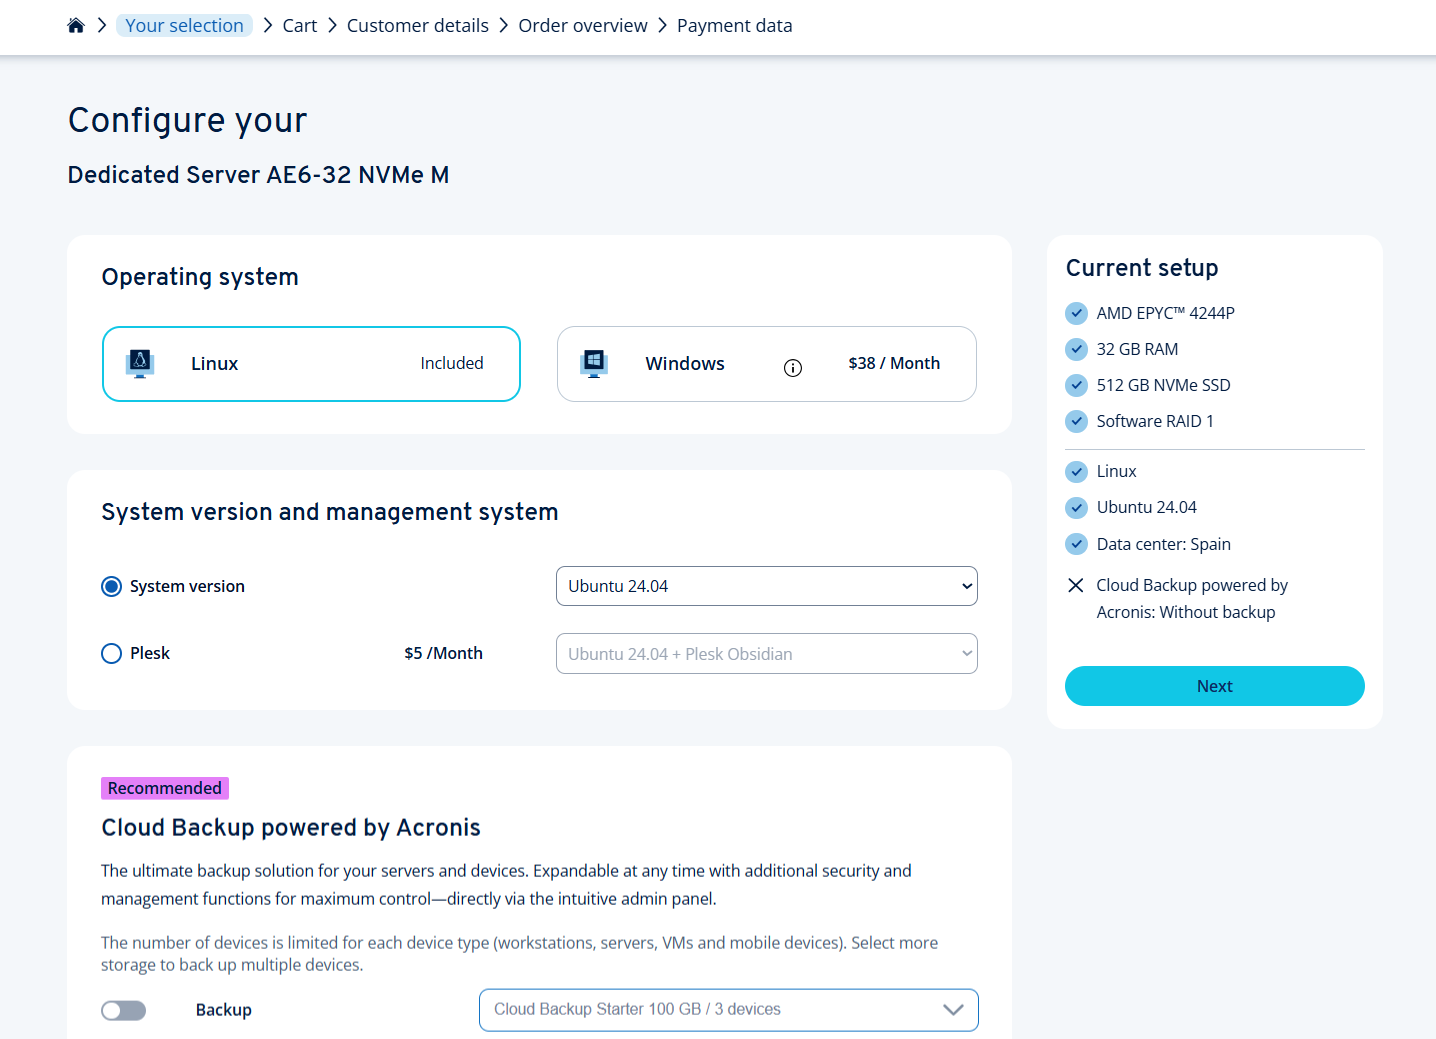Click the Included label on Linux

click(452, 363)
